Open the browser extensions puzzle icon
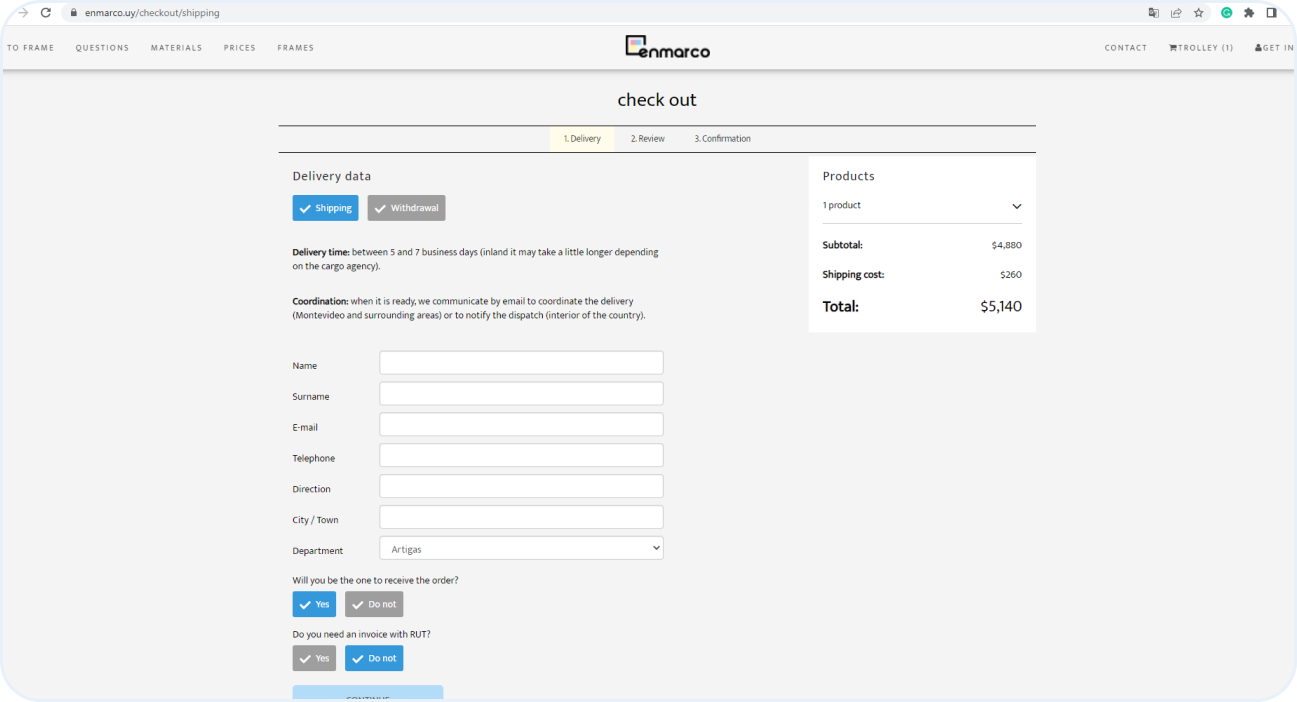 (1249, 13)
